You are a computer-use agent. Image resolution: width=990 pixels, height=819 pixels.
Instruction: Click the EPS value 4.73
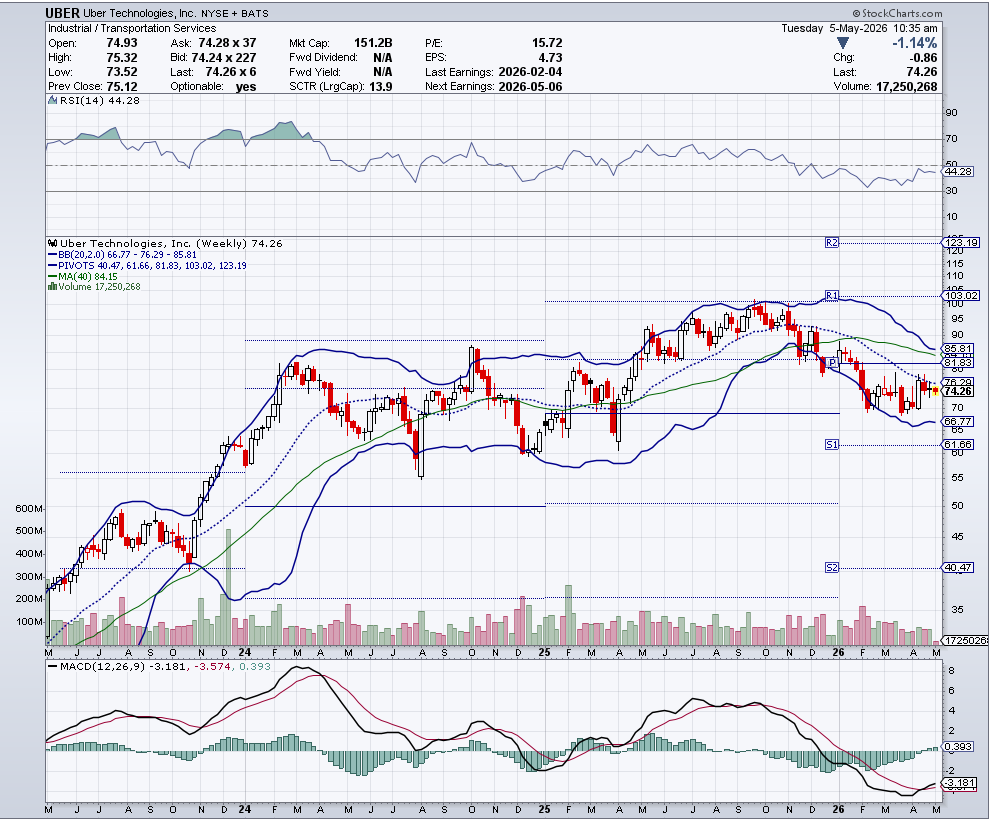click(x=551, y=57)
